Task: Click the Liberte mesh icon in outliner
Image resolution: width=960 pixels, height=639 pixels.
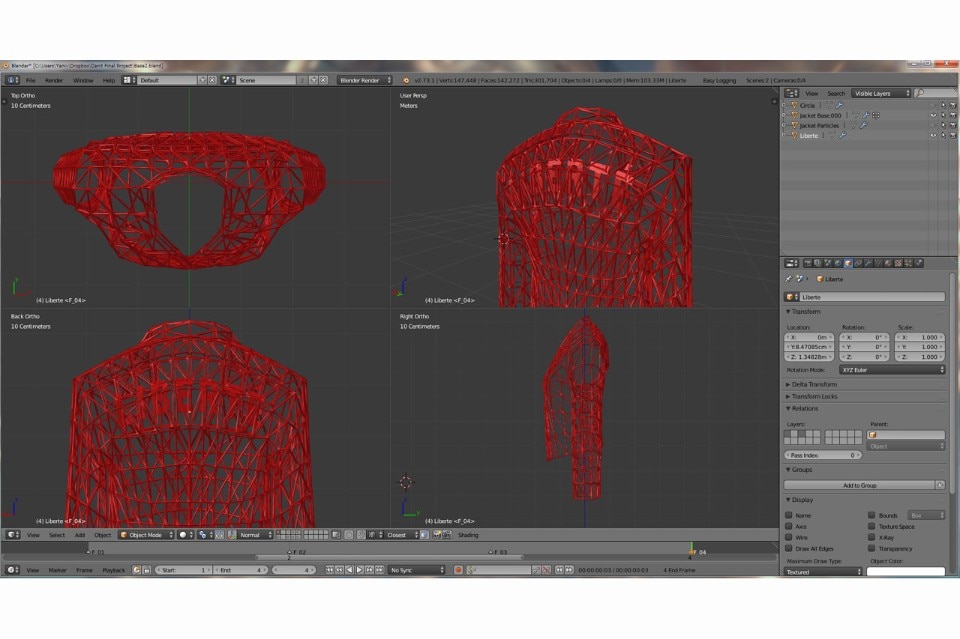Action: coord(795,135)
